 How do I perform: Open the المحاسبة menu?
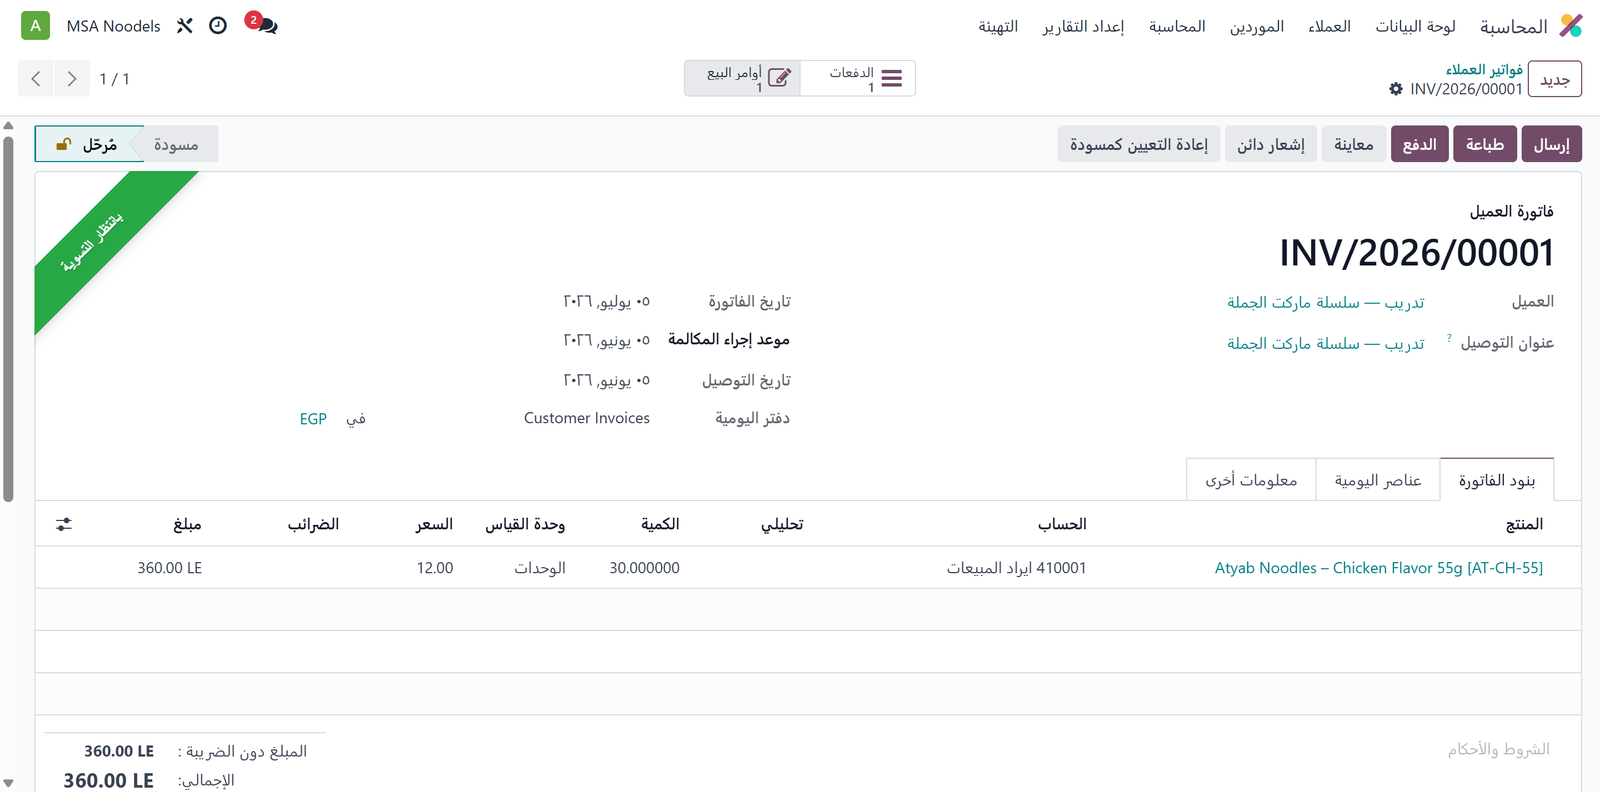1177,26
